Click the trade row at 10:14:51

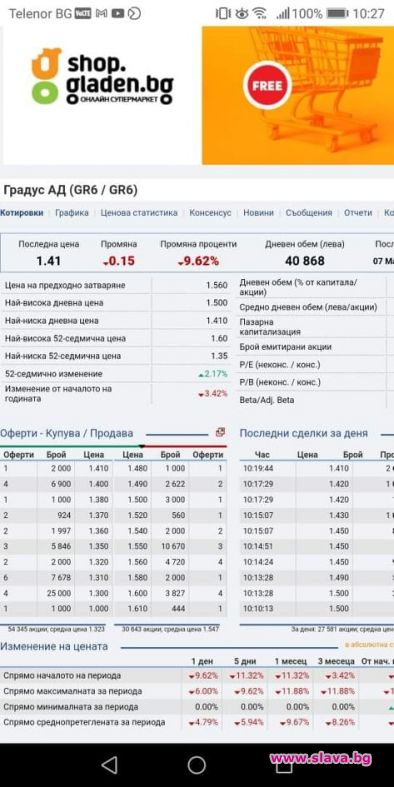coord(317,546)
